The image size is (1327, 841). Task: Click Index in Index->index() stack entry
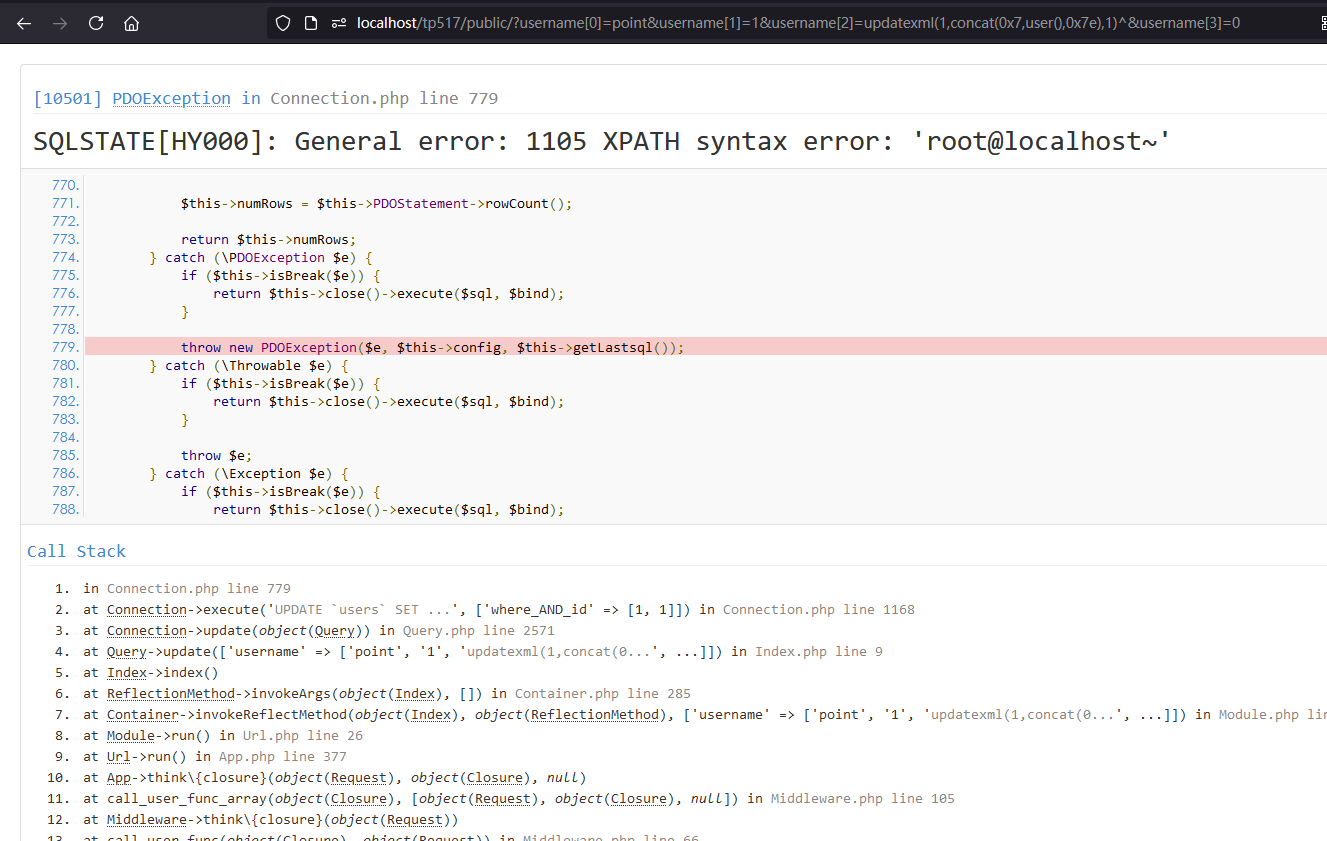(127, 672)
